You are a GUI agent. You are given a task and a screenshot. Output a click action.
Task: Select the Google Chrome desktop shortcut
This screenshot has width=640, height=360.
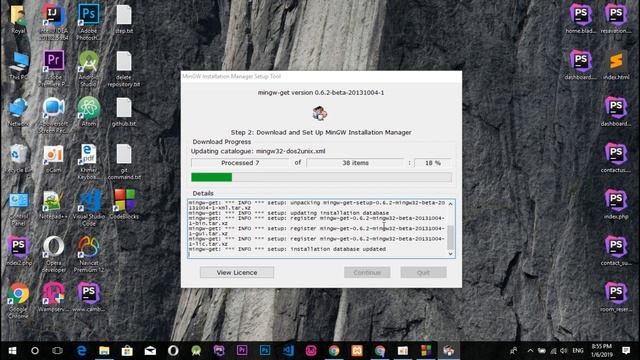click(x=18, y=300)
